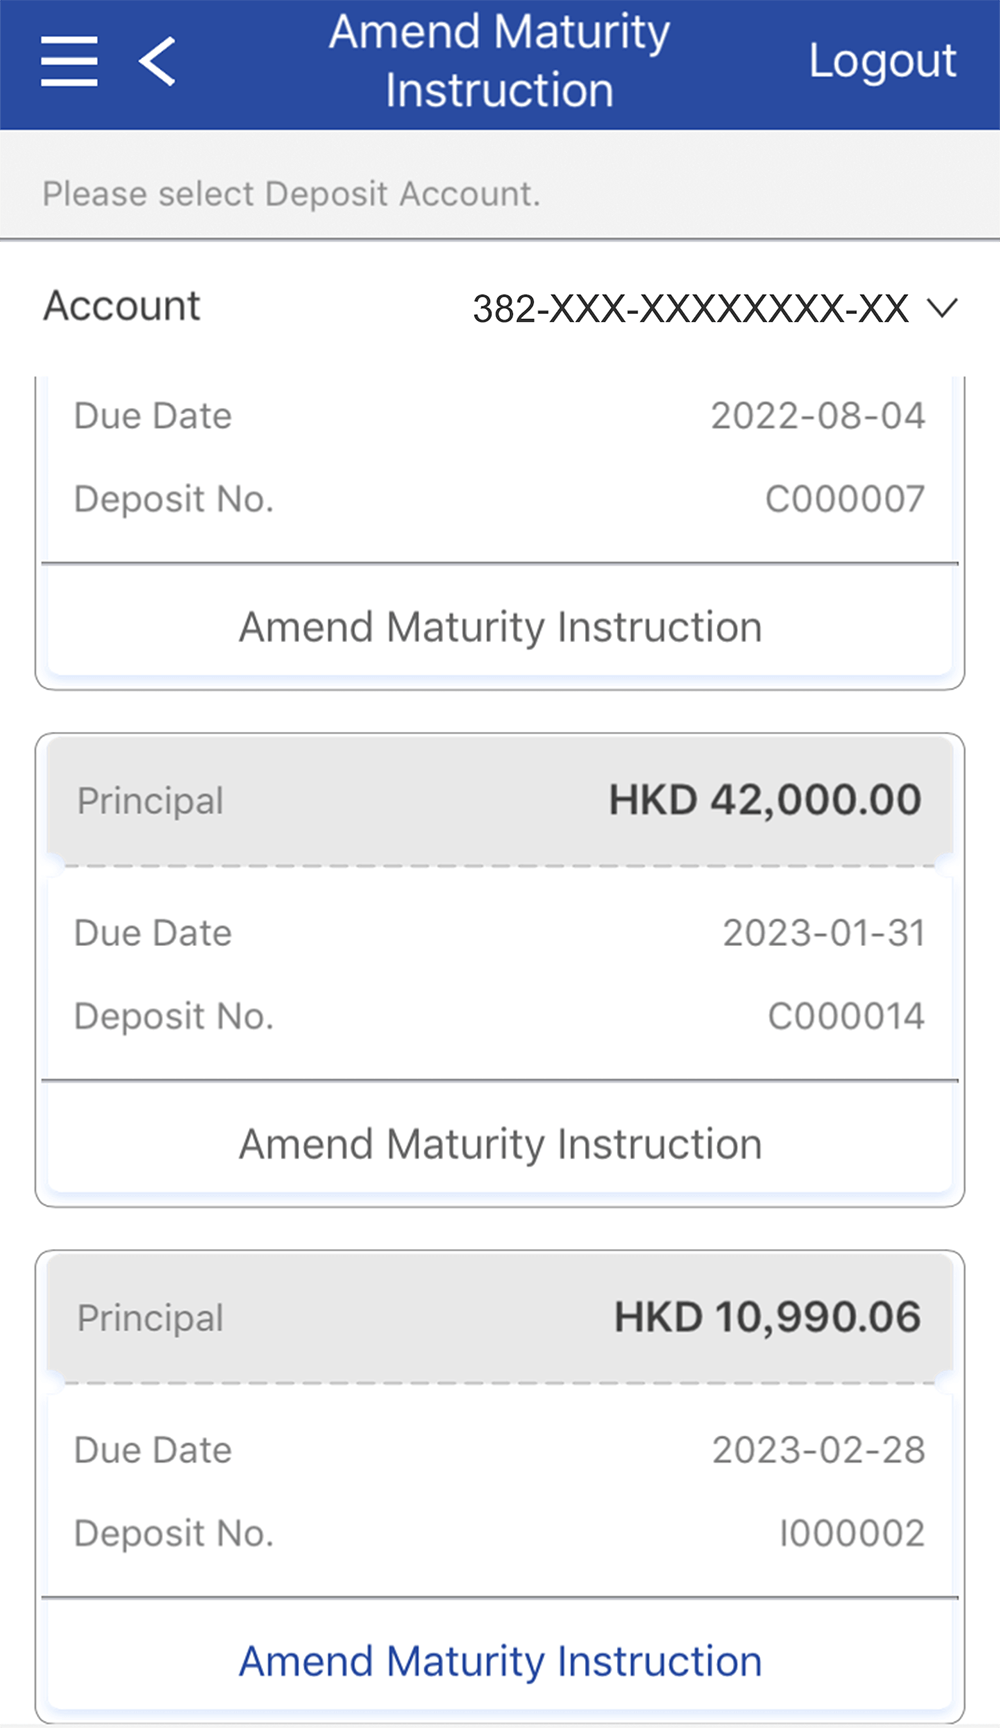Tap deposit number C000014

tap(846, 1016)
